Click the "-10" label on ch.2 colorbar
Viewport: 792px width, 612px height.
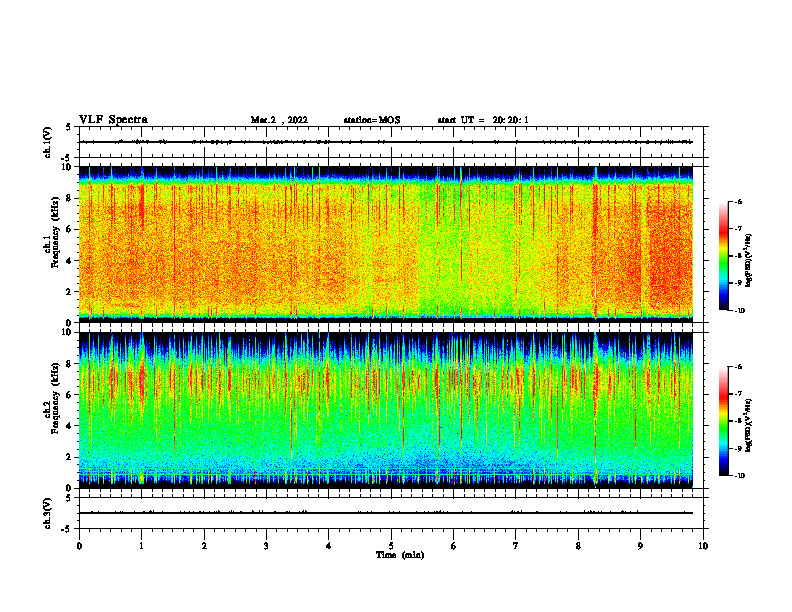tap(739, 476)
